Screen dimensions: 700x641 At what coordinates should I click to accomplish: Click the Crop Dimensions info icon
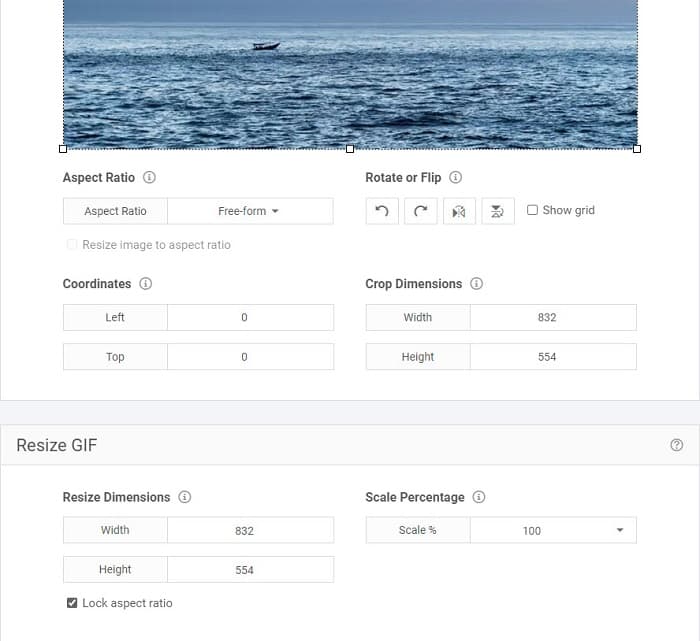(x=477, y=284)
